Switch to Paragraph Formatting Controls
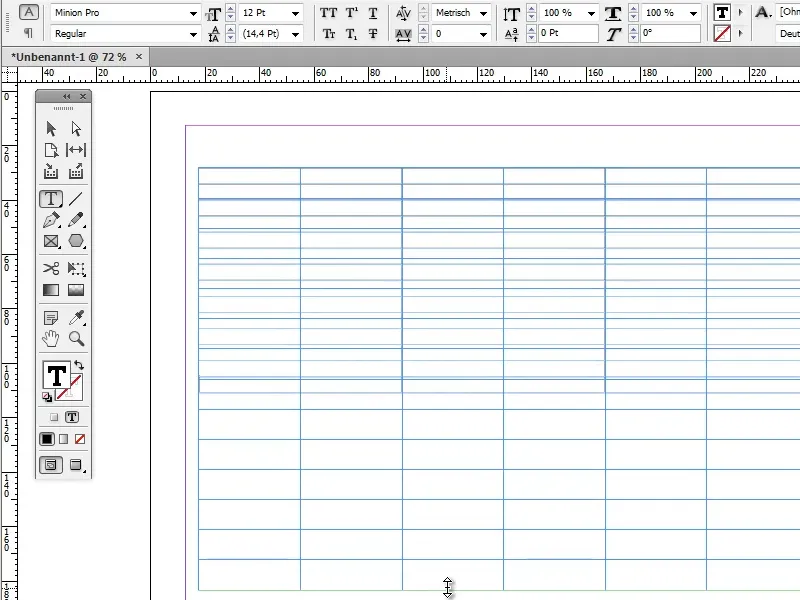Viewport: 800px width, 600px height. (28, 33)
